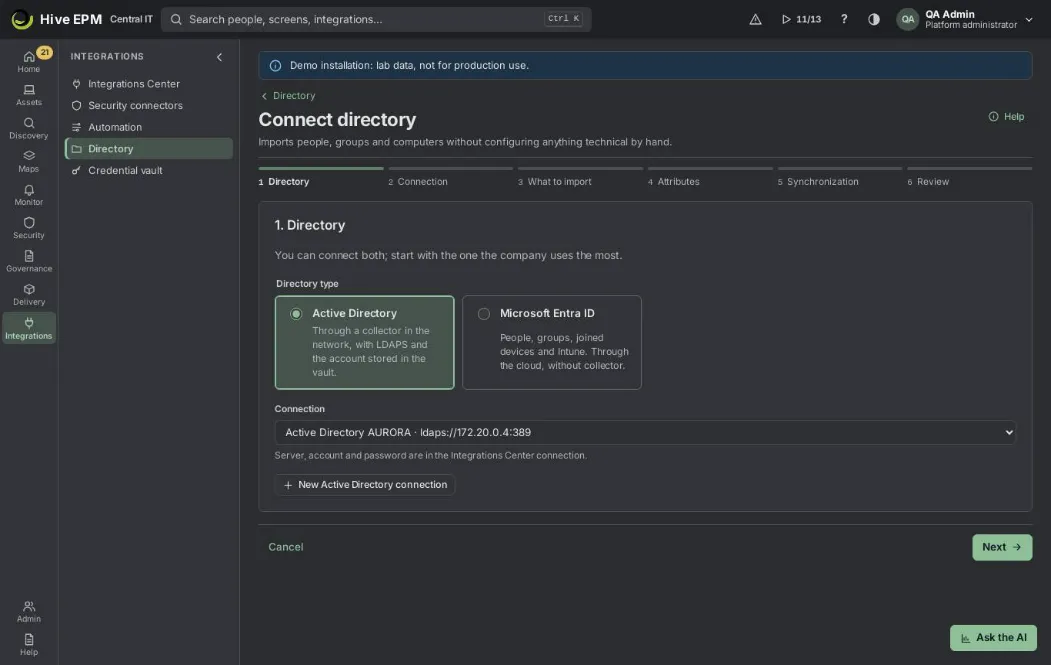Jump to the 2 Connection wizard step
1051x665 pixels.
coord(450,178)
